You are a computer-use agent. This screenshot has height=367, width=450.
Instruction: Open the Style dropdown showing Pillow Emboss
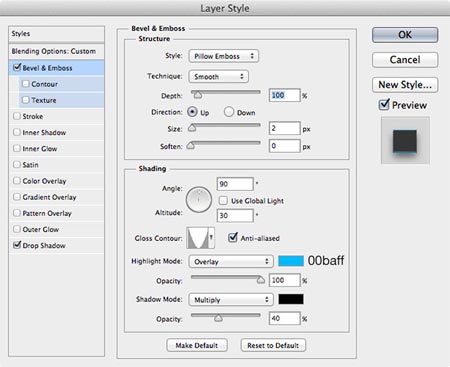[x=224, y=56]
